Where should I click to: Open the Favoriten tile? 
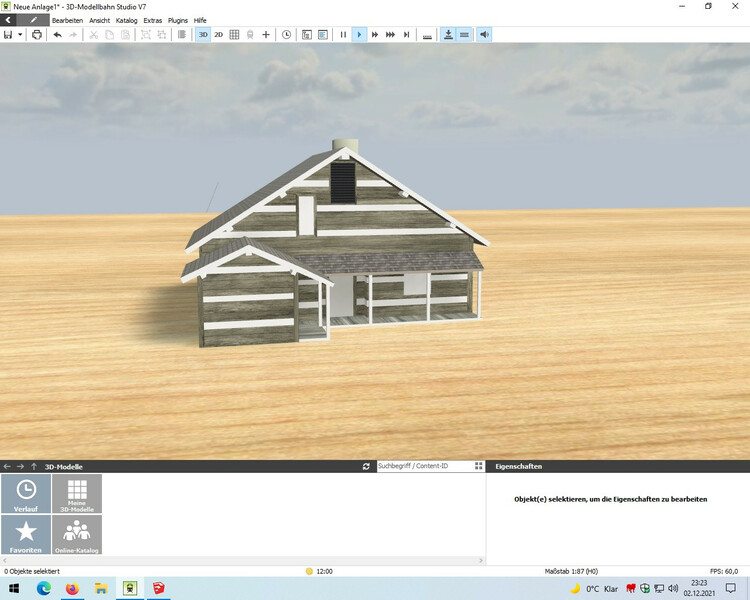click(x=26, y=535)
